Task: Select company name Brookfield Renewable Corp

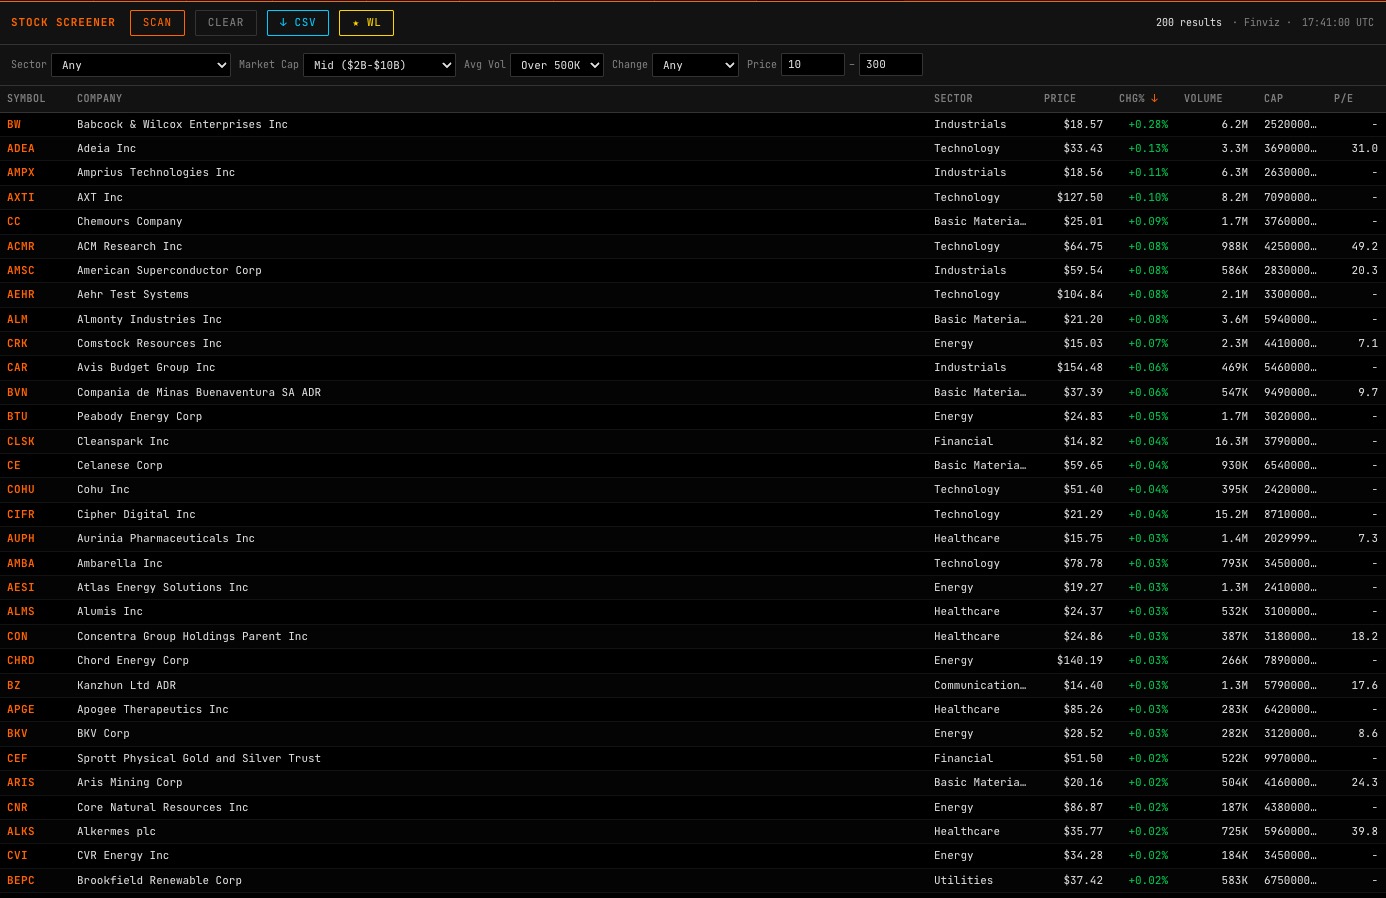Action: click(x=159, y=881)
